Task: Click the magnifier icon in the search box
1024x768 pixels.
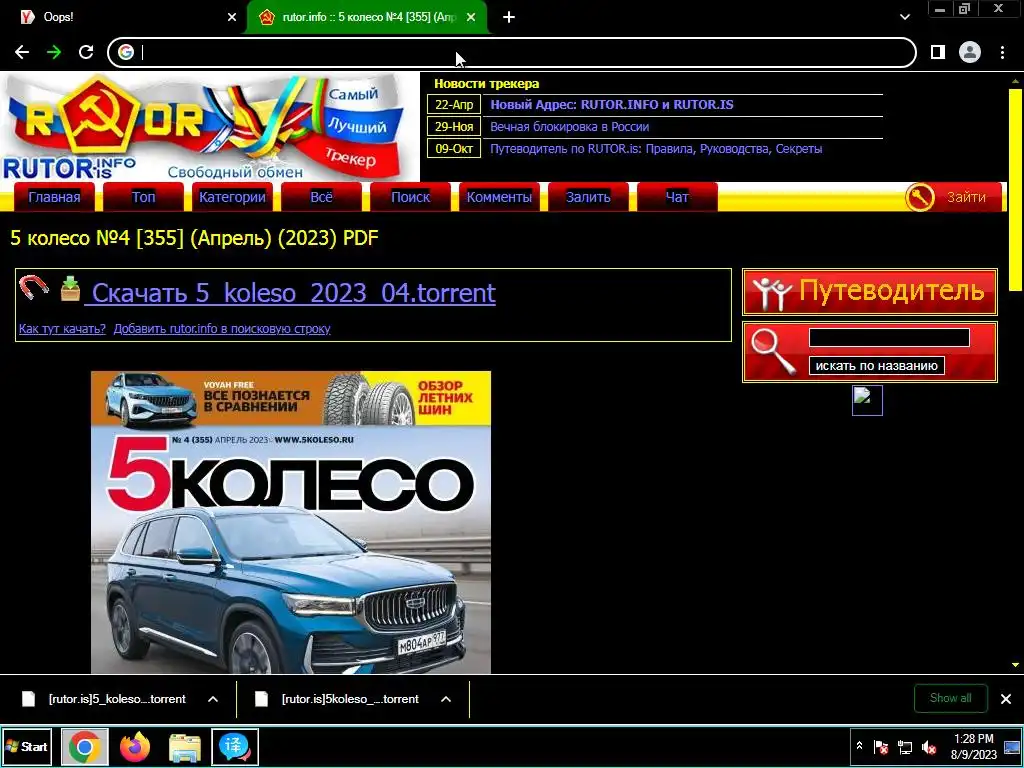Action: coord(773,351)
